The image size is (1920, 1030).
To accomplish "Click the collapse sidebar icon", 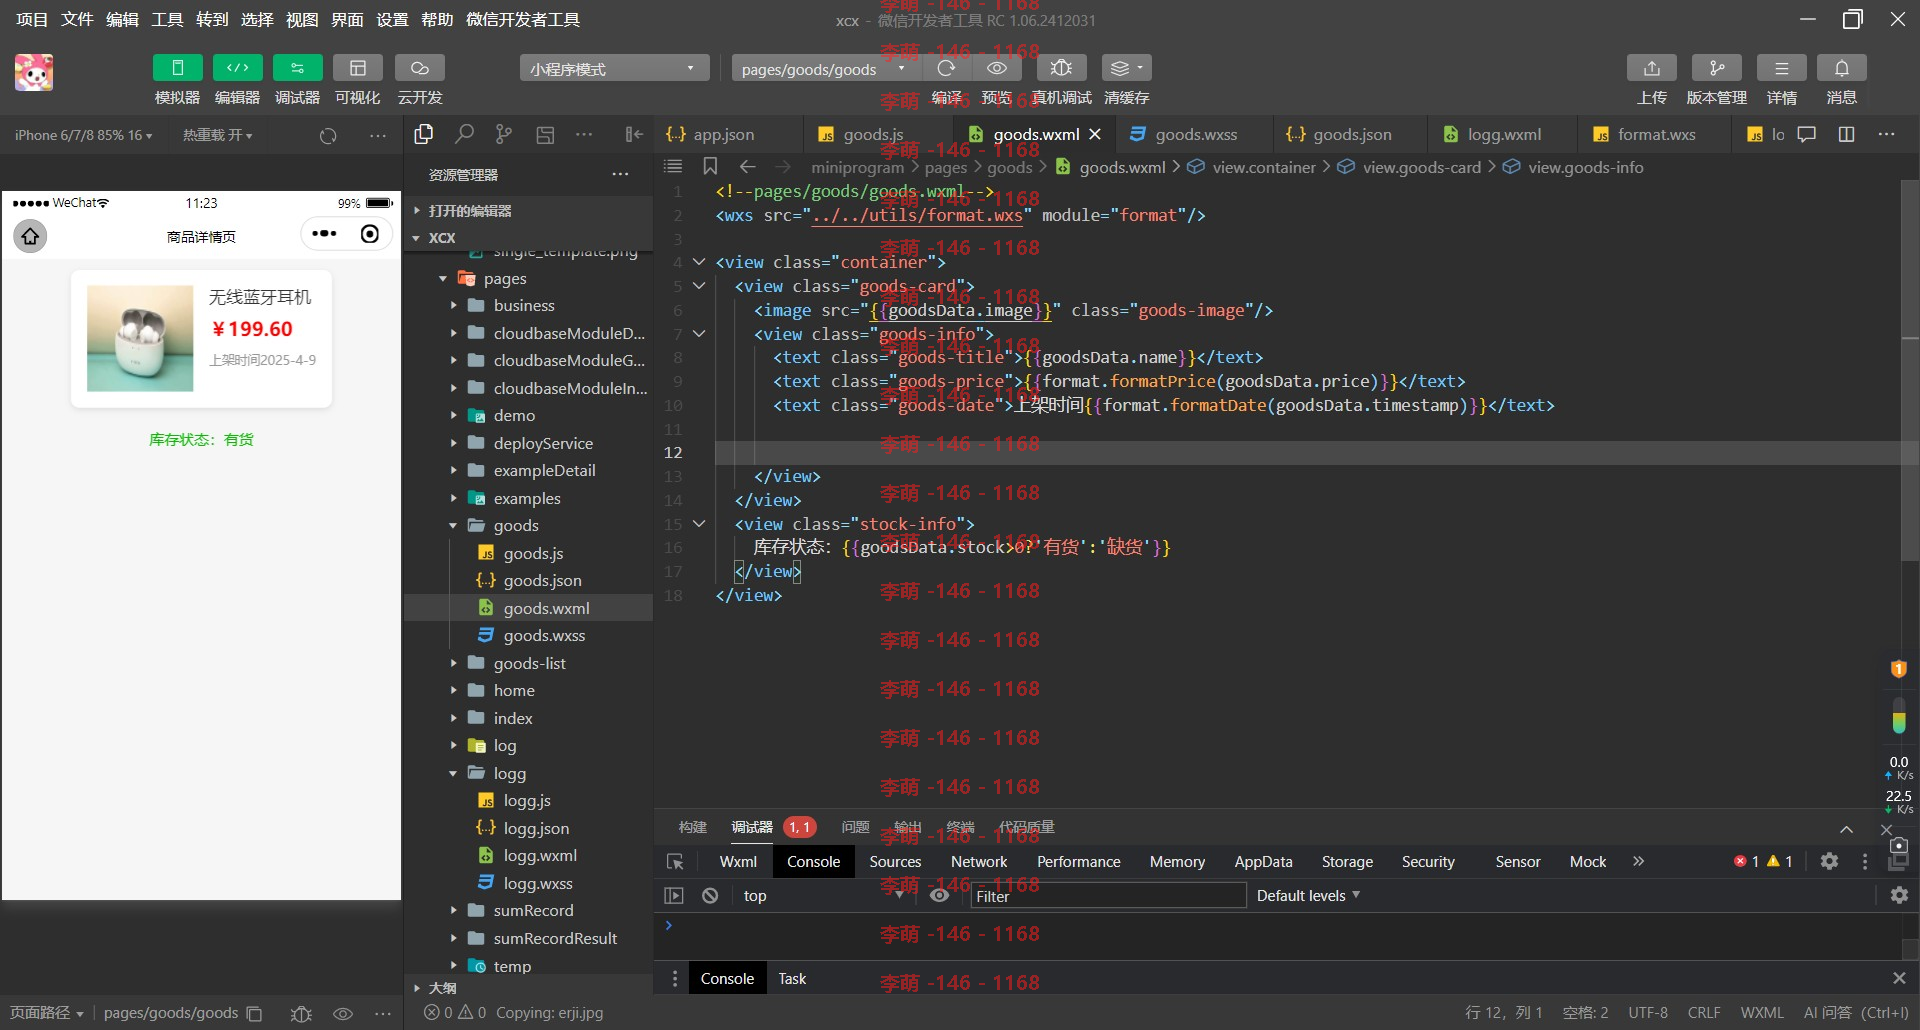I will 634,134.
